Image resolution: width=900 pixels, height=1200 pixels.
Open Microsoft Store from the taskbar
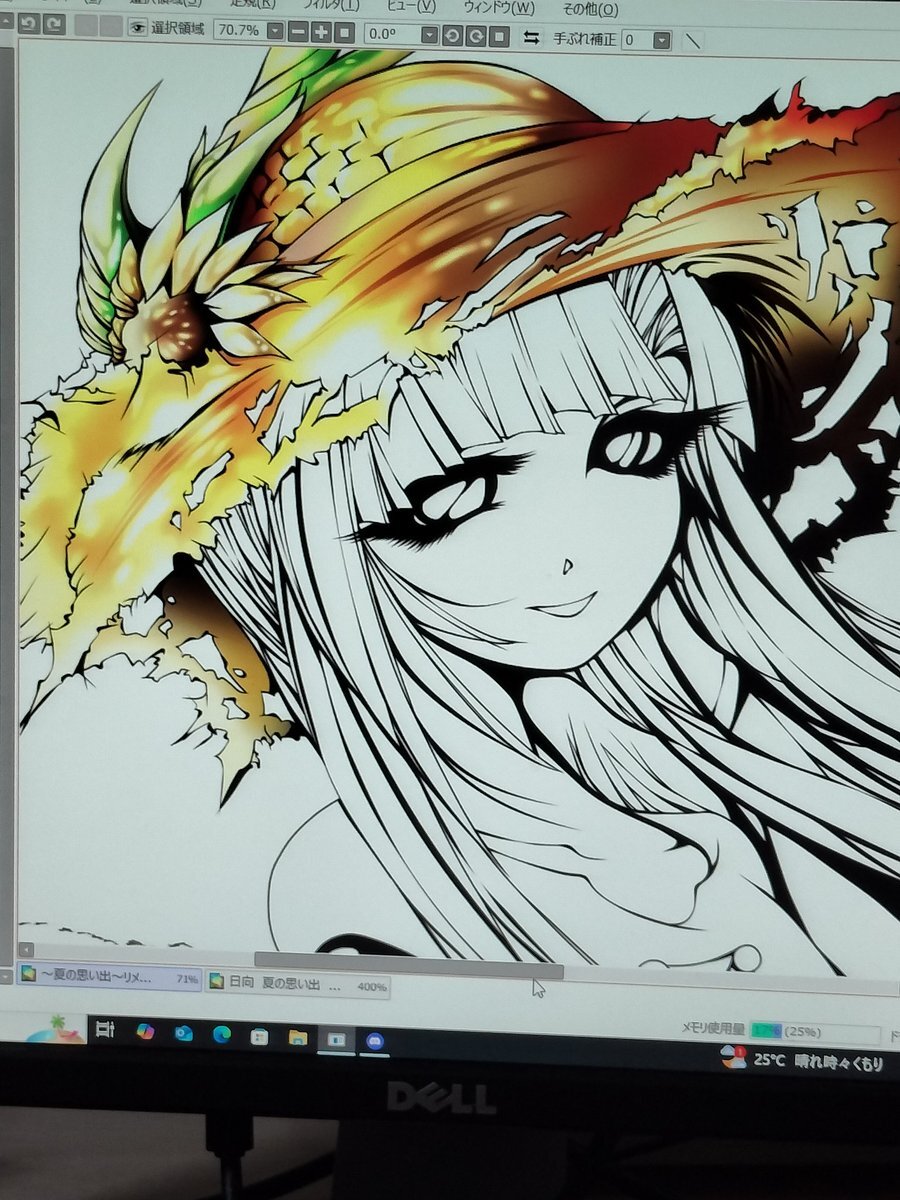(260, 1037)
